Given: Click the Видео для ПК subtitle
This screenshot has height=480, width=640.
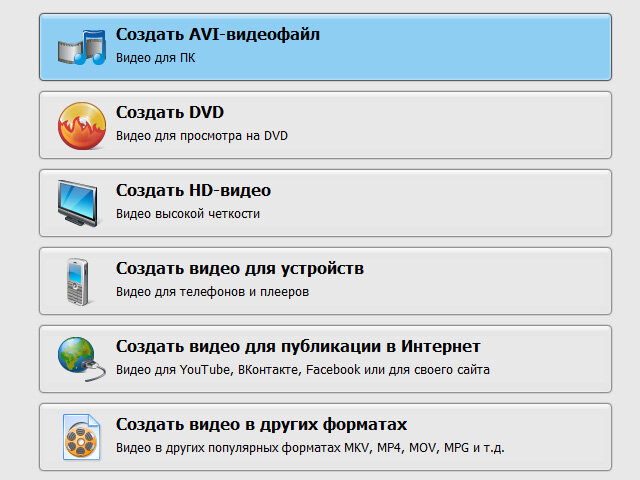Looking at the screenshot, I should tap(156, 58).
